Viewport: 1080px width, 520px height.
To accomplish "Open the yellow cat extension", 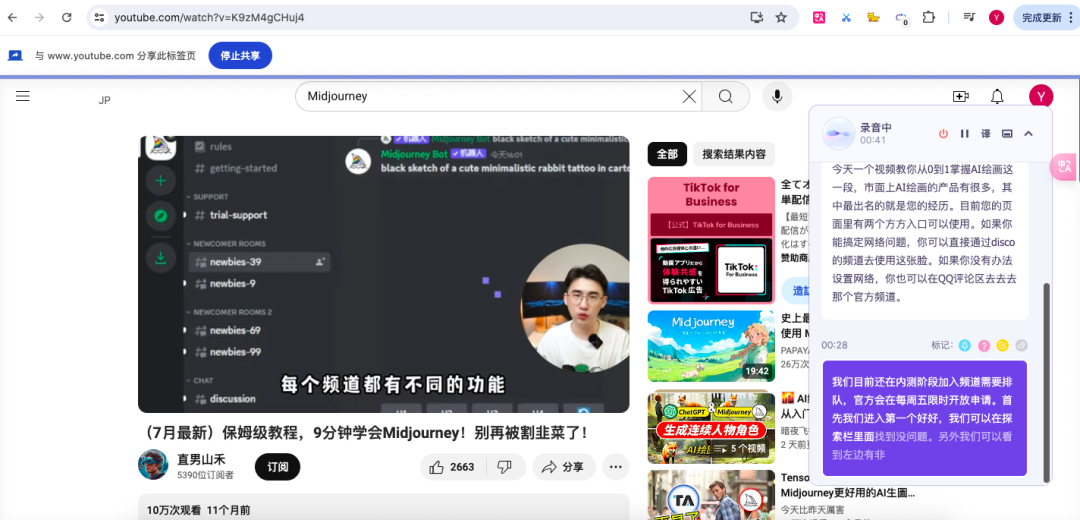I will pos(873,18).
